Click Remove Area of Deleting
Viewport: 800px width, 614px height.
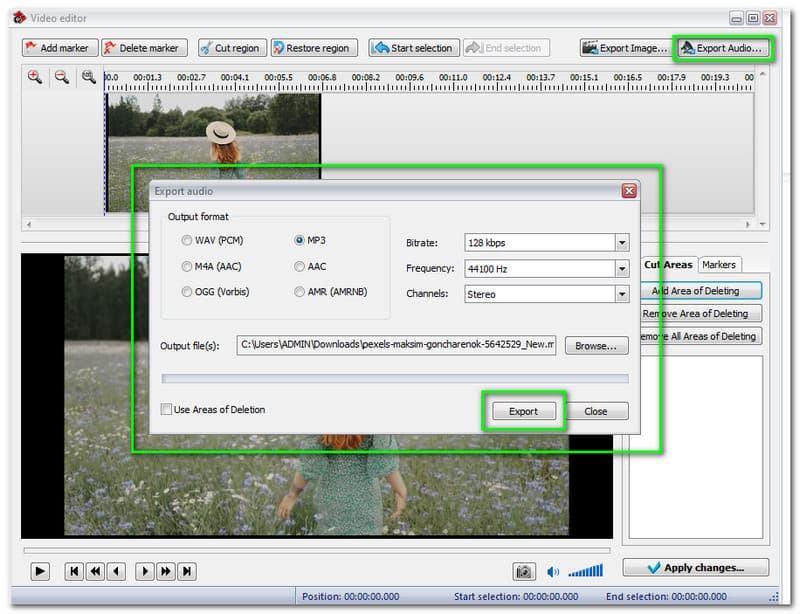pyautogui.click(x=701, y=313)
